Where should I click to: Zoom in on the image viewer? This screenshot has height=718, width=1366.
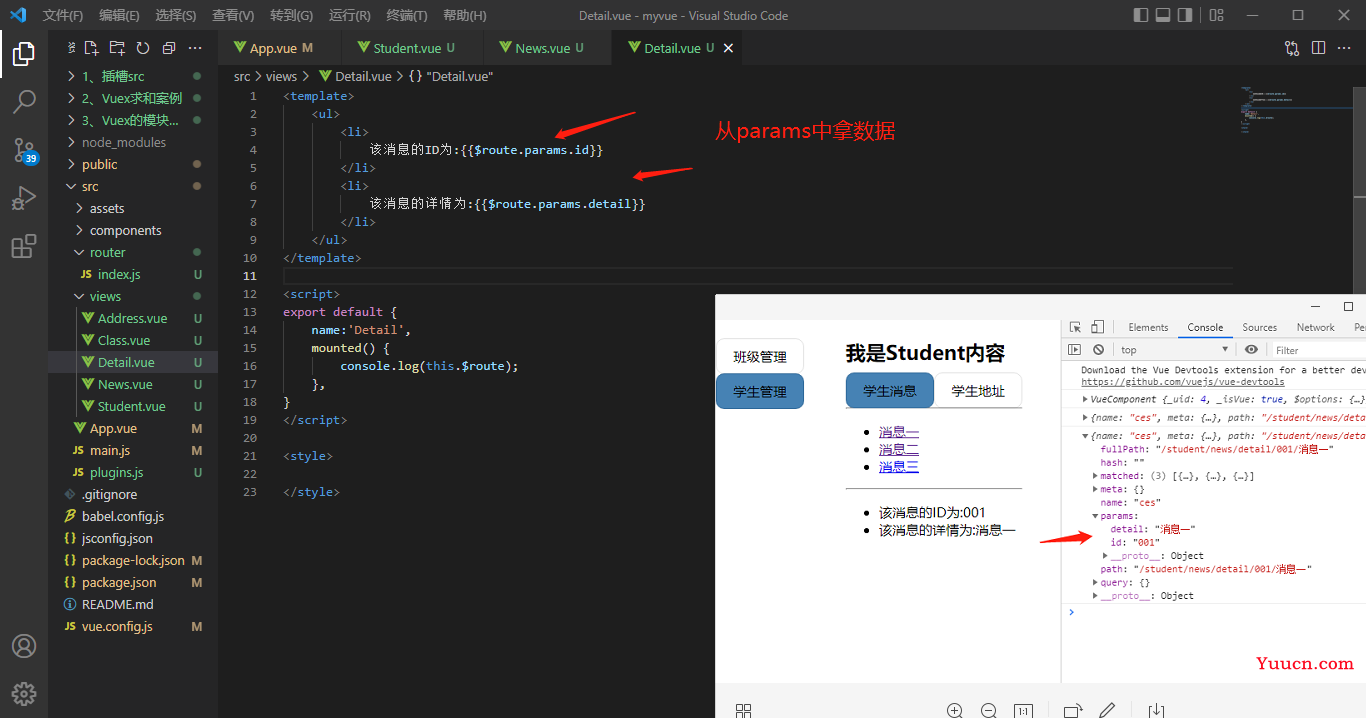pyautogui.click(x=955, y=710)
